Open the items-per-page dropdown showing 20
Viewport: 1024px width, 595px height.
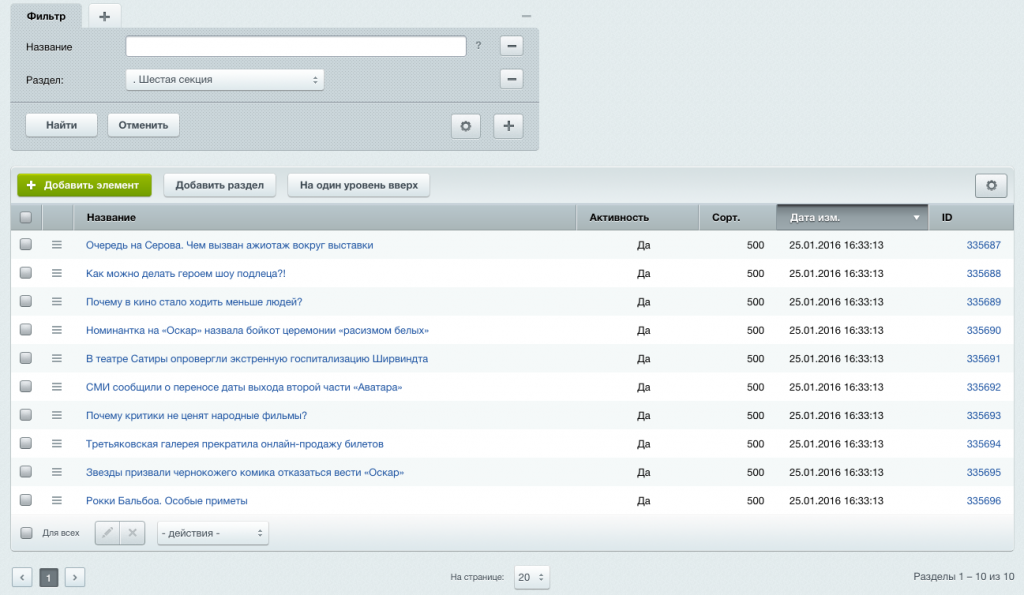(x=530, y=576)
